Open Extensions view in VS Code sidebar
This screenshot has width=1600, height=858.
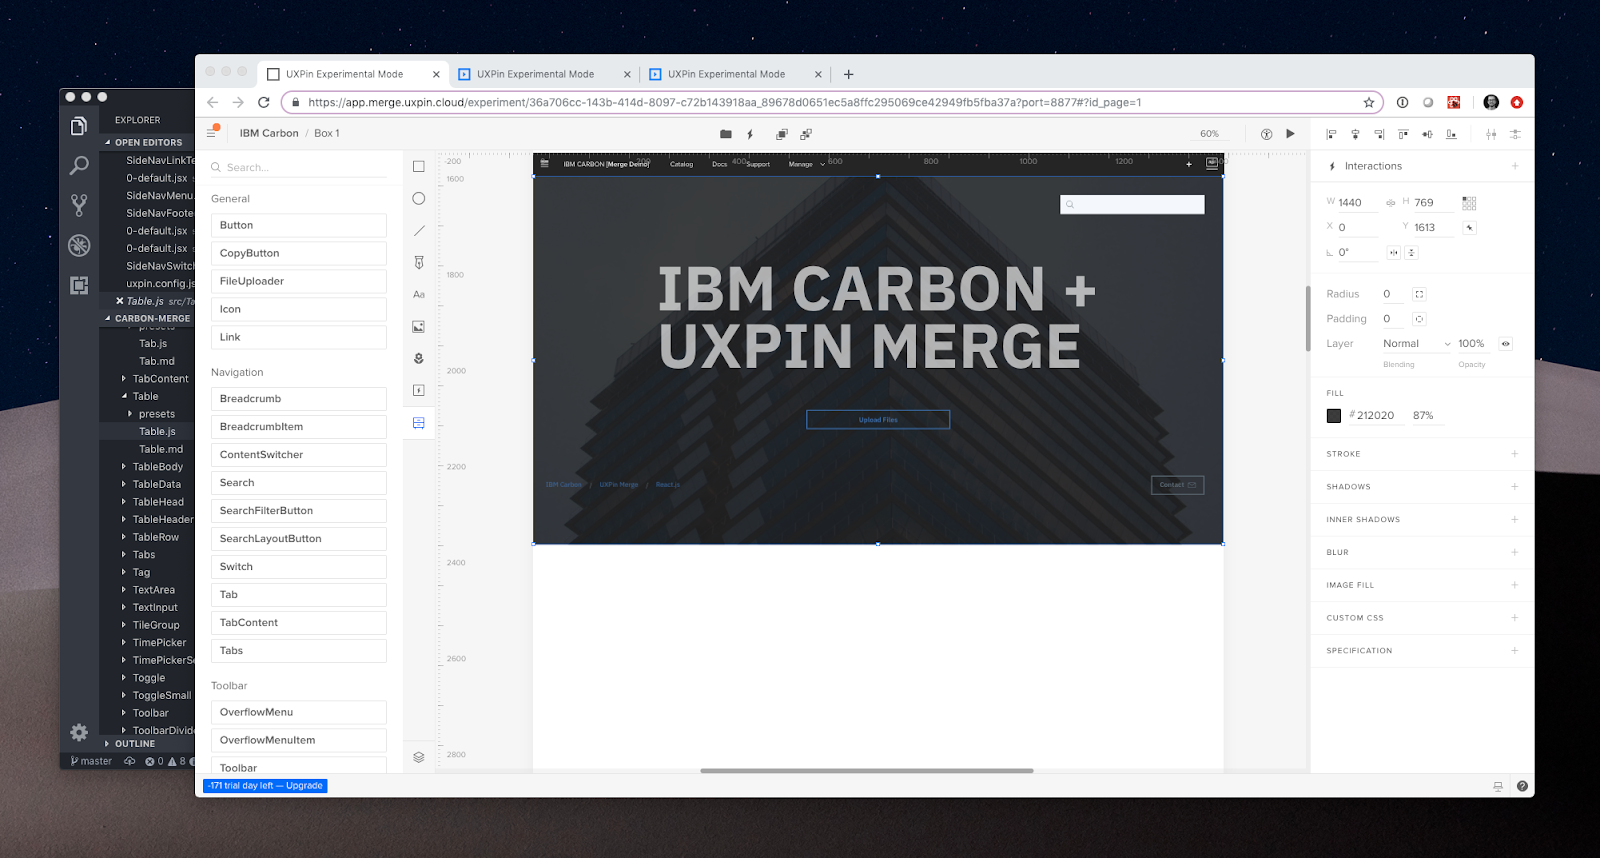79,285
